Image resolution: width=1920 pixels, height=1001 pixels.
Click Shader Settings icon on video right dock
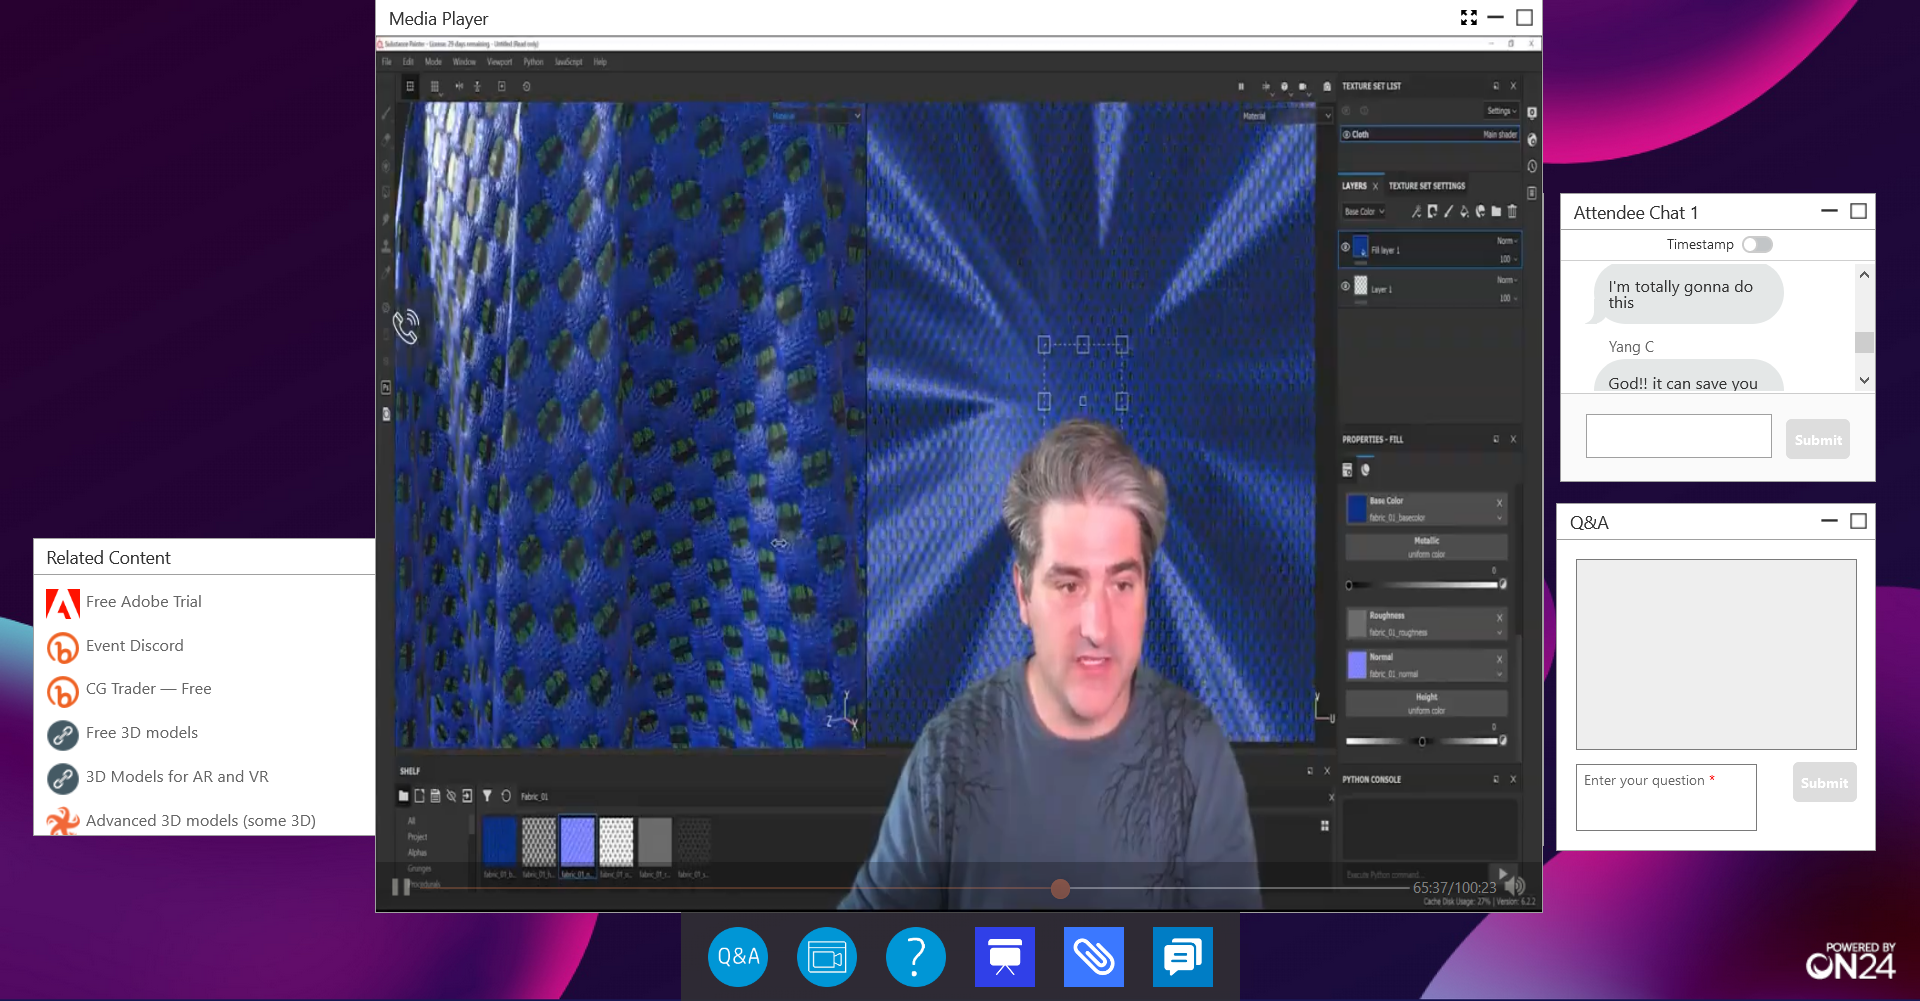(x=1532, y=140)
